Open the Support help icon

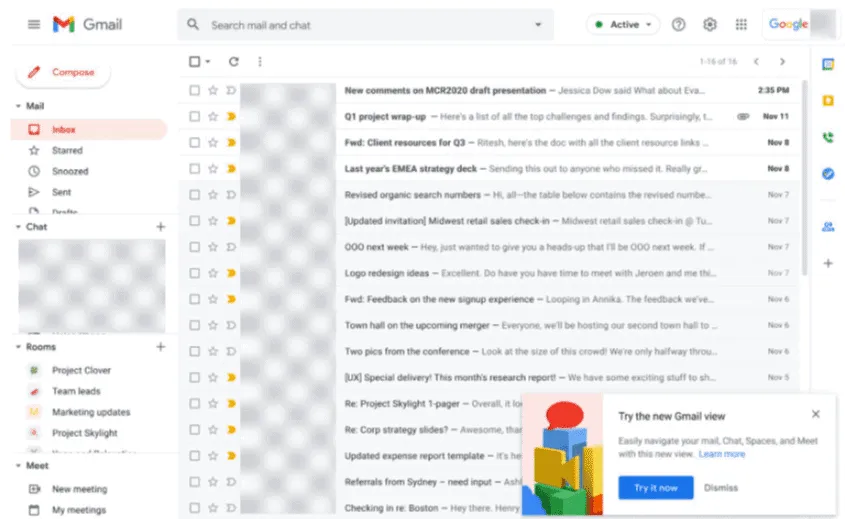pos(678,25)
